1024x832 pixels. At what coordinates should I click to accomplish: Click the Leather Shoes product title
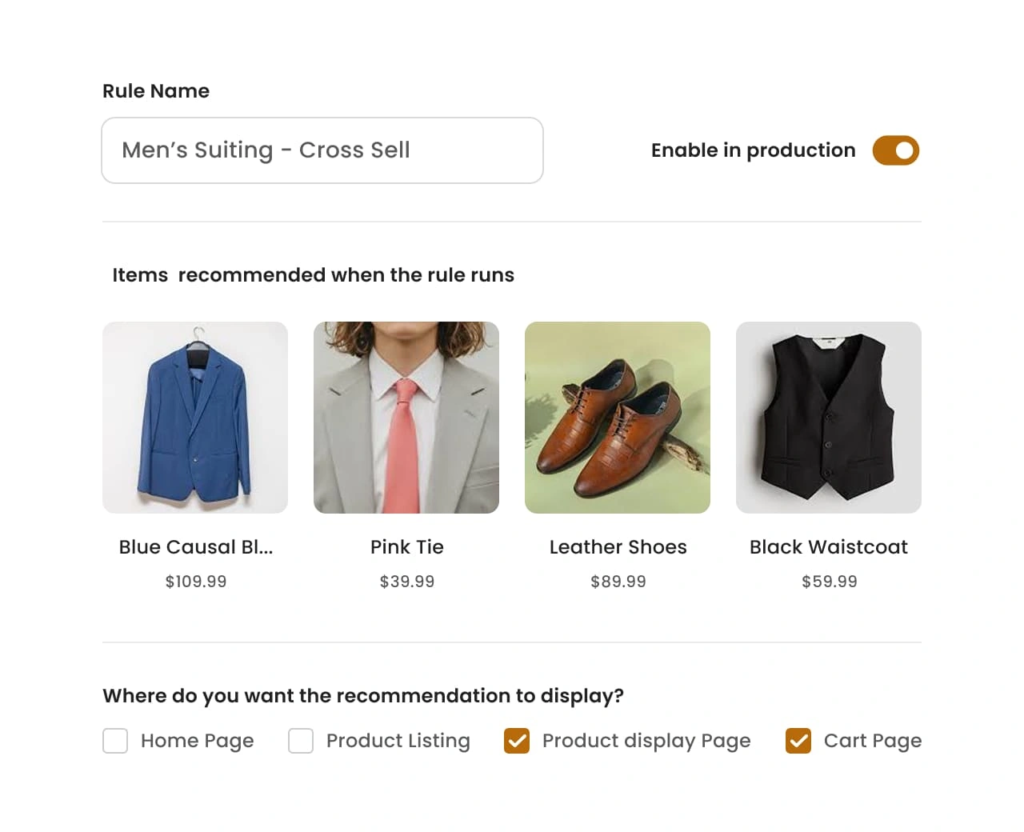tap(618, 547)
